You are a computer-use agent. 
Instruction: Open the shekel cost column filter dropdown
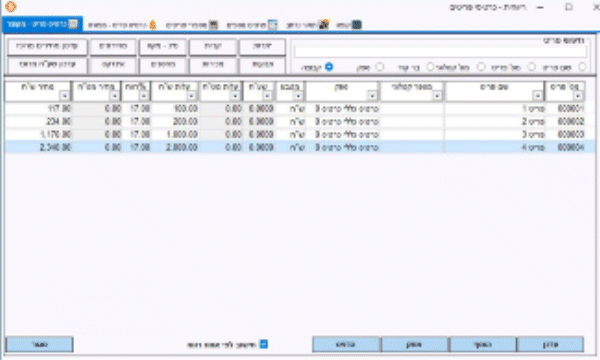[191, 96]
